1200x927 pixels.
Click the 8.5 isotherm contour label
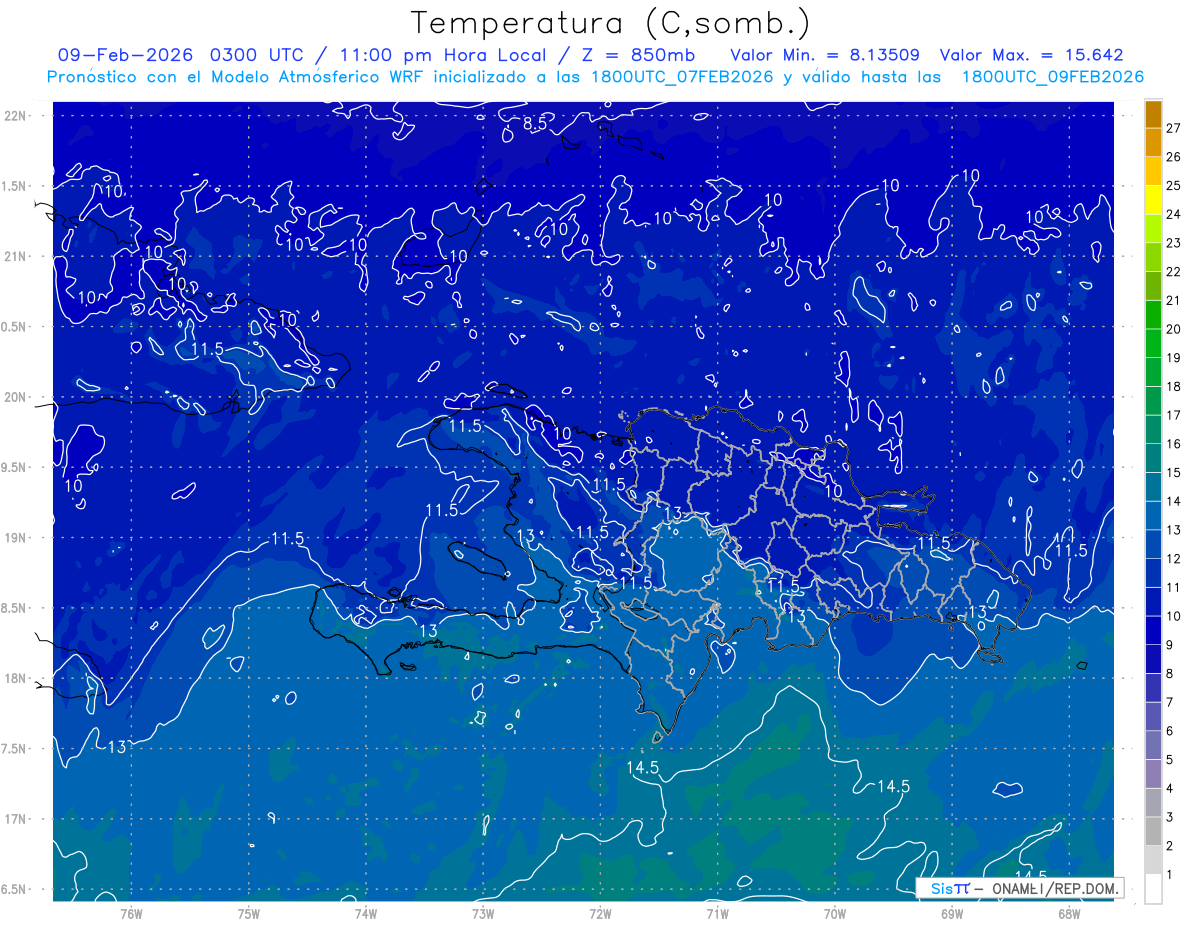pyautogui.click(x=535, y=125)
